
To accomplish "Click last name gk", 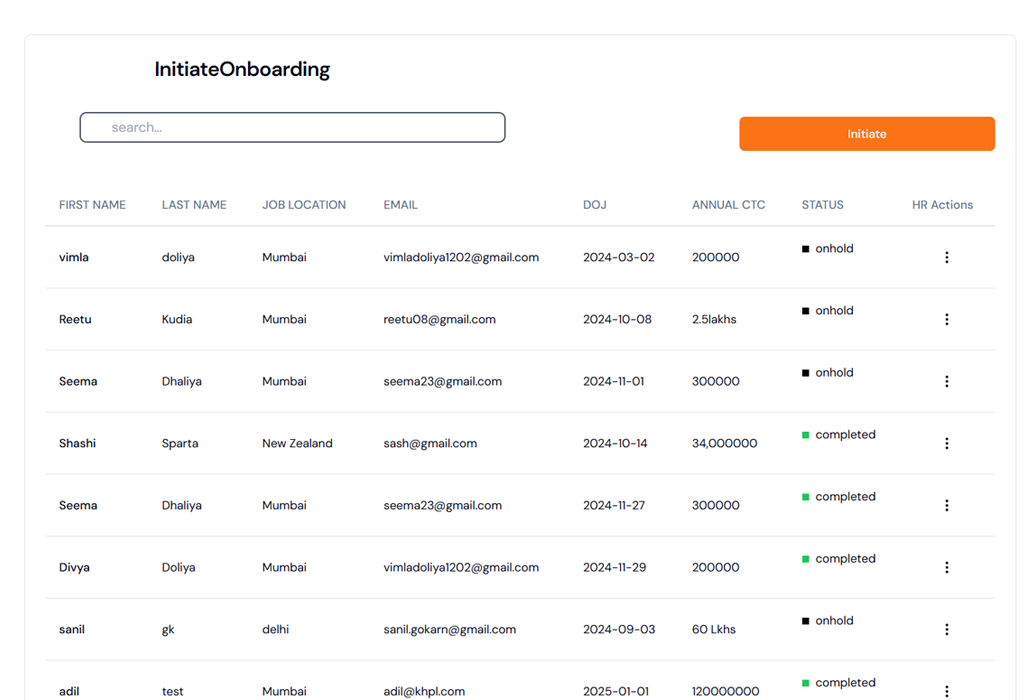I will click(x=168, y=629).
